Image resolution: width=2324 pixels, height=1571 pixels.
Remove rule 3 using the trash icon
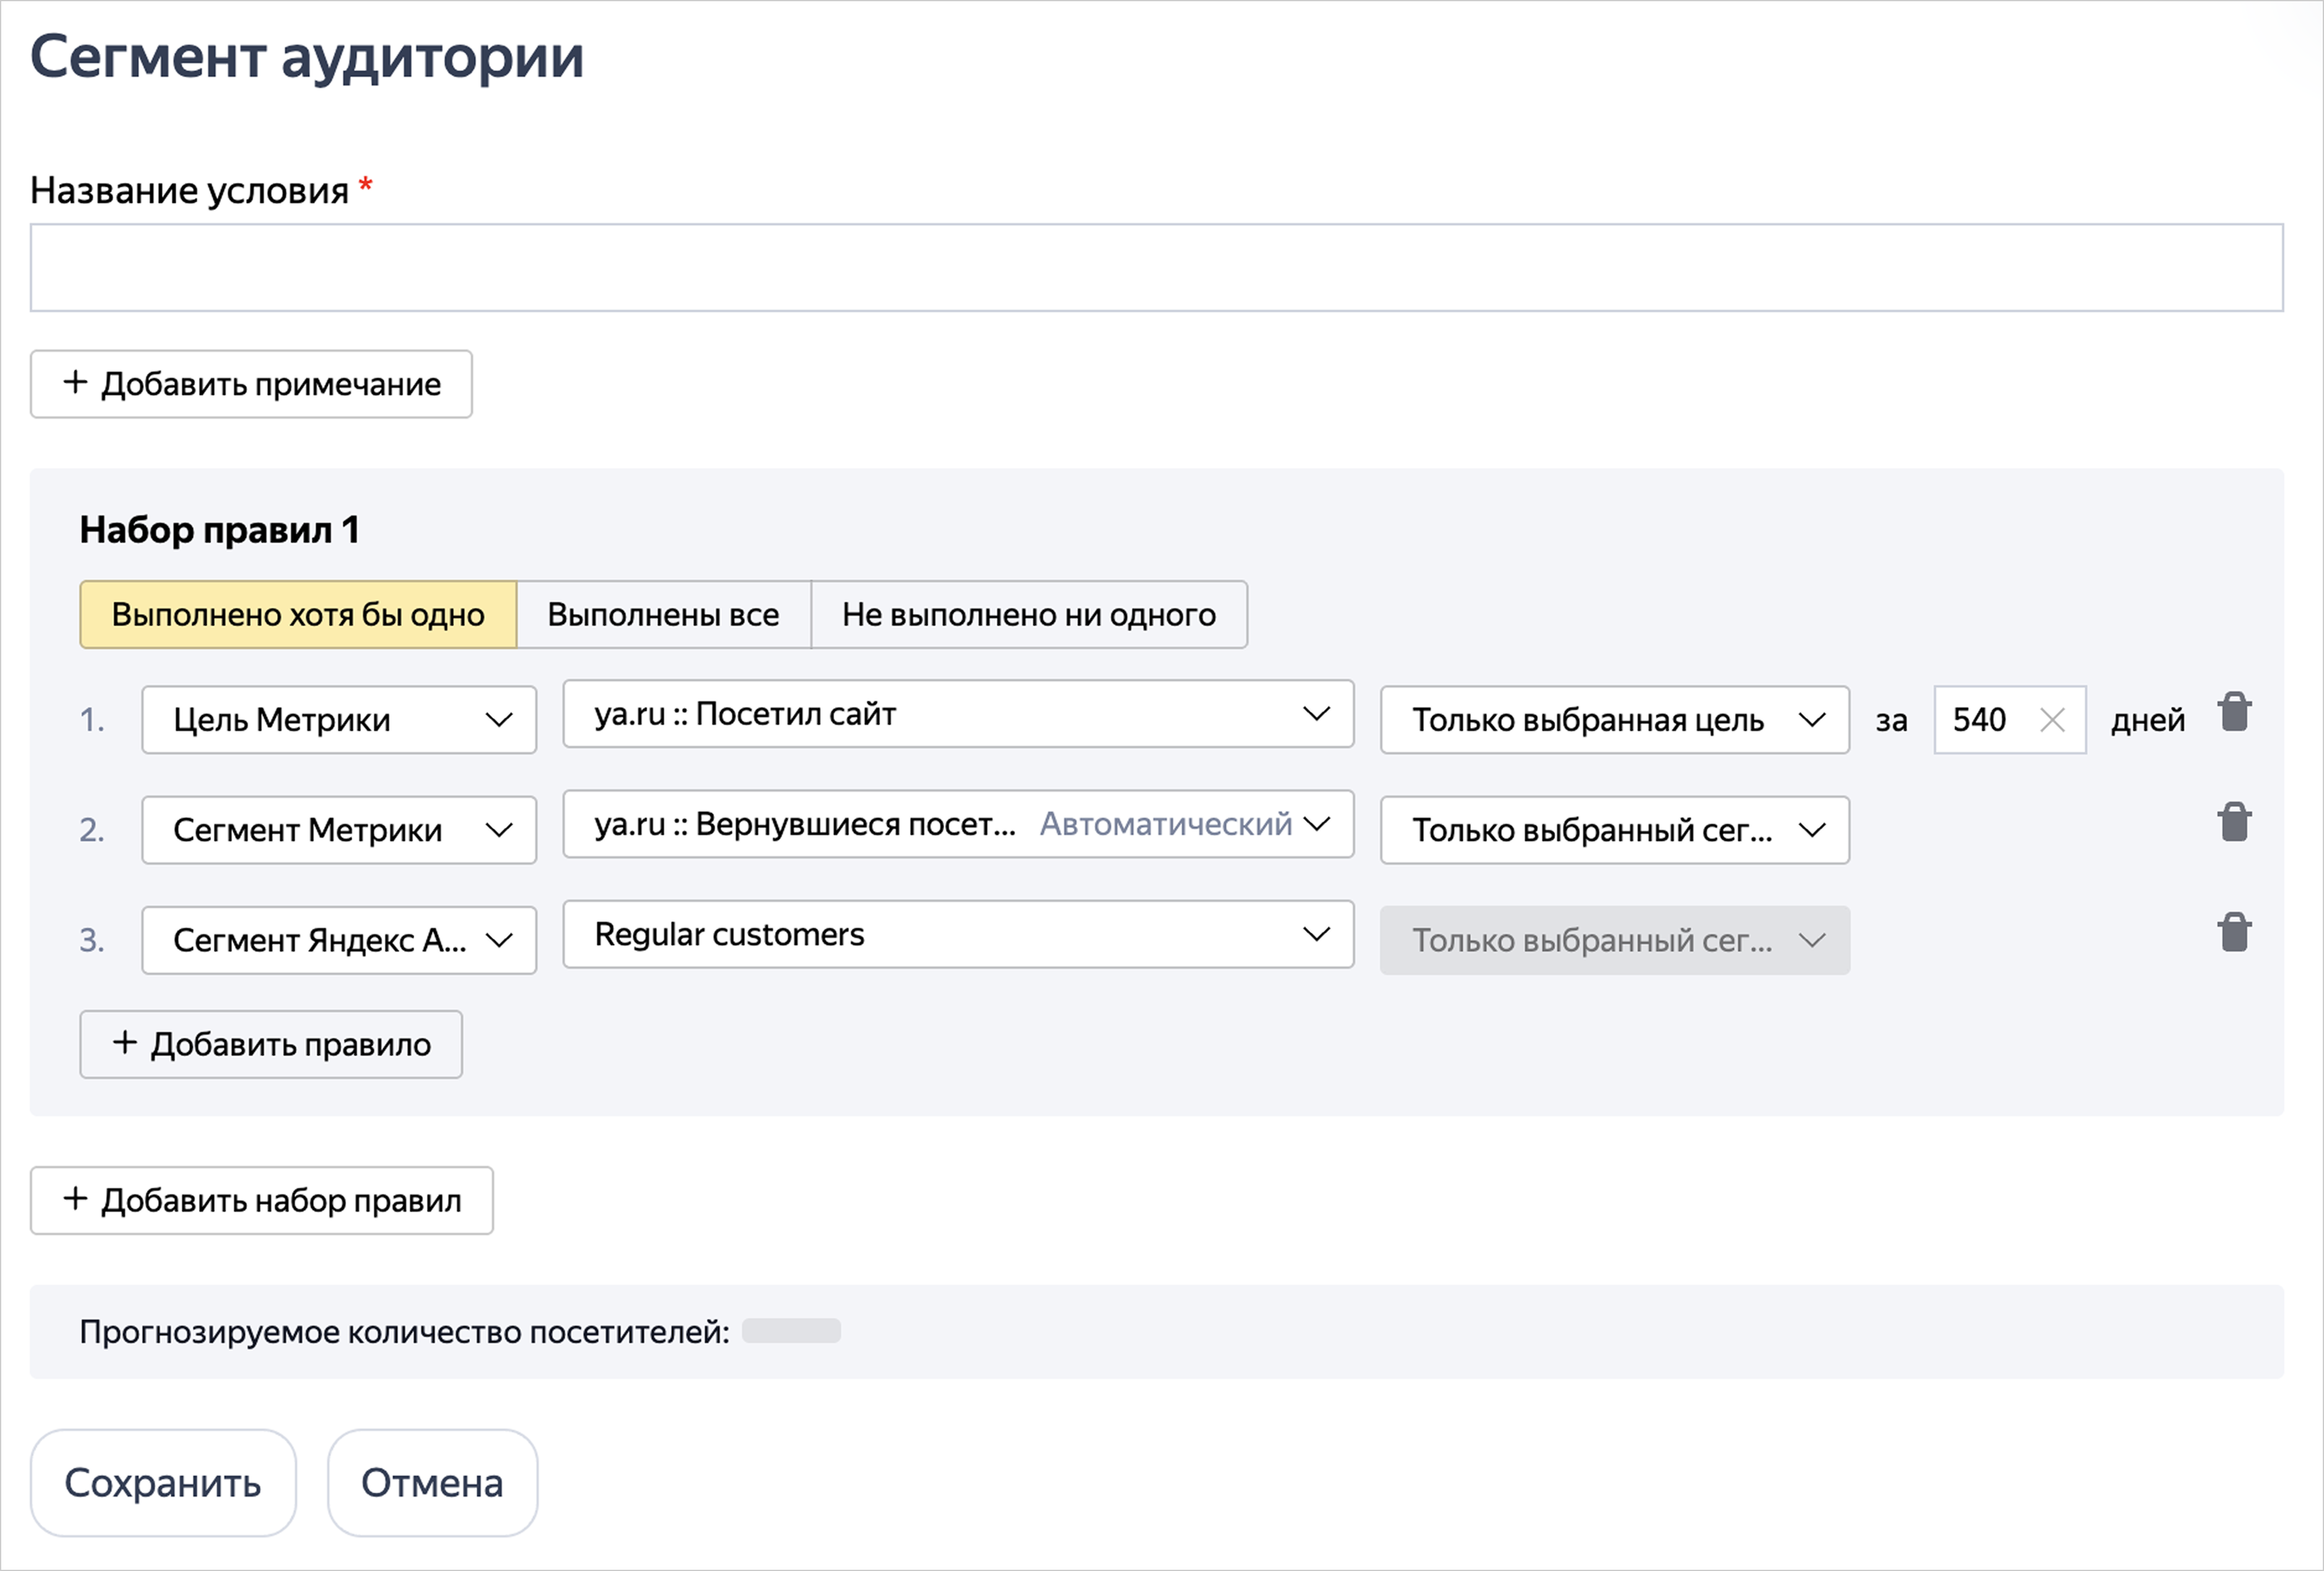[2234, 933]
